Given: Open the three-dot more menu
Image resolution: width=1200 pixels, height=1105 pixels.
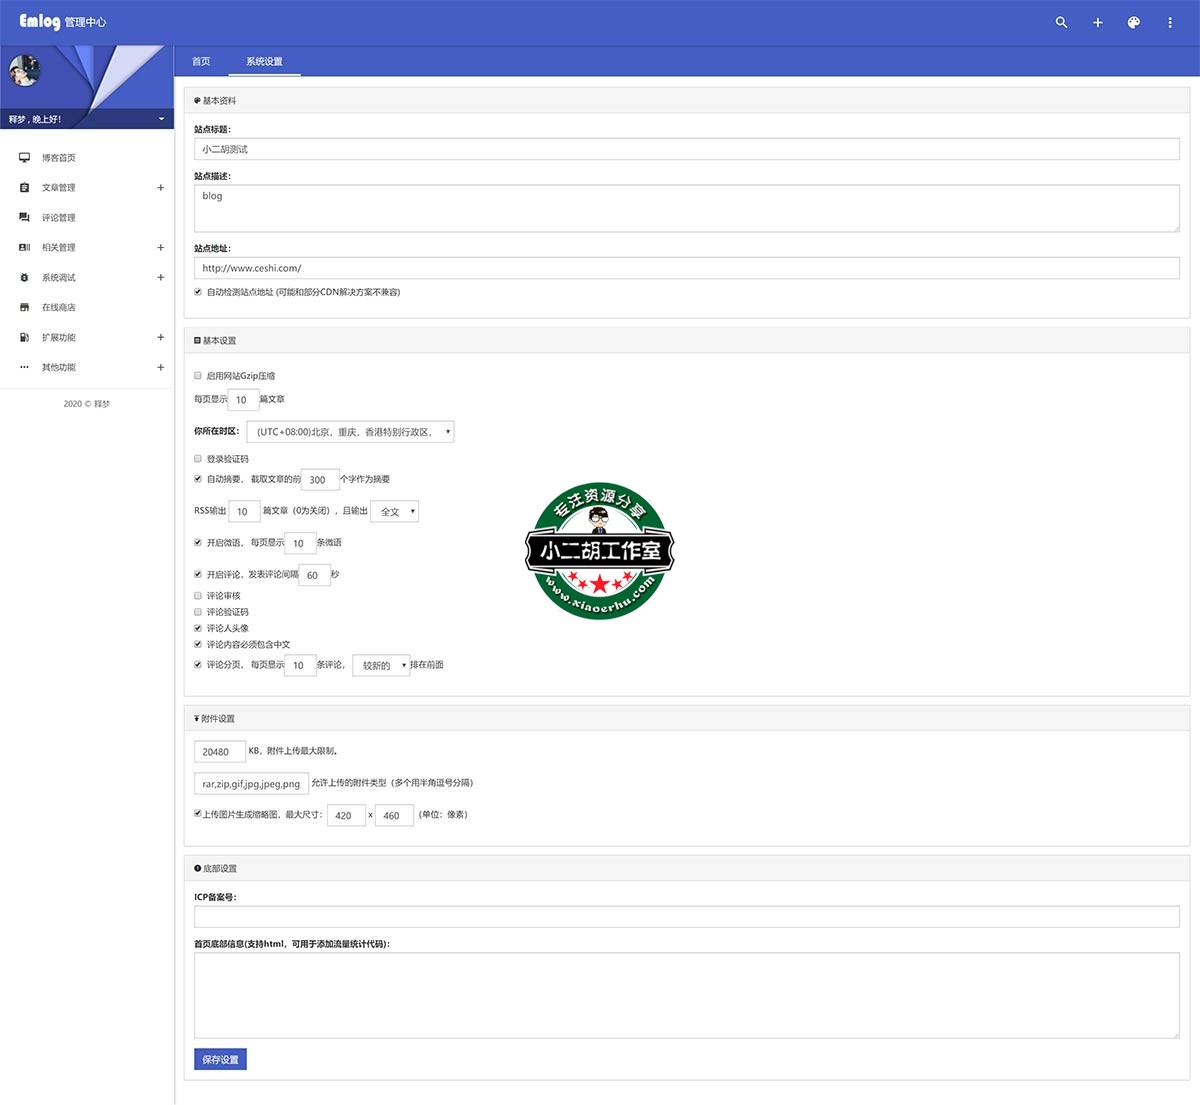Looking at the screenshot, I should point(1169,22).
